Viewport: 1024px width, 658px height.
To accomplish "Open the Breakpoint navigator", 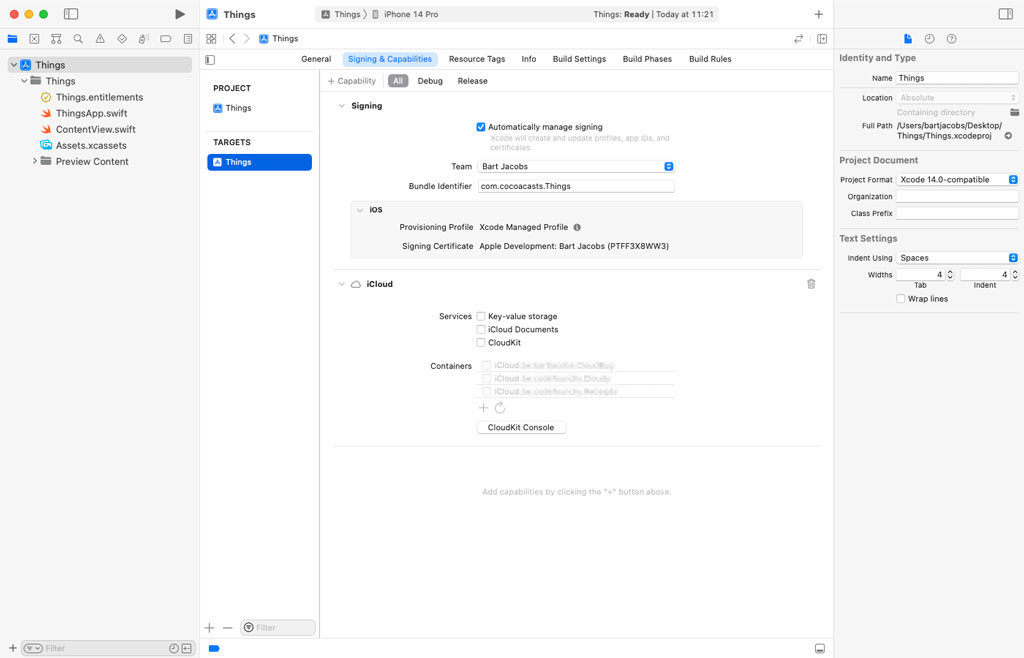I will pyautogui.click(x=166, y=39).
